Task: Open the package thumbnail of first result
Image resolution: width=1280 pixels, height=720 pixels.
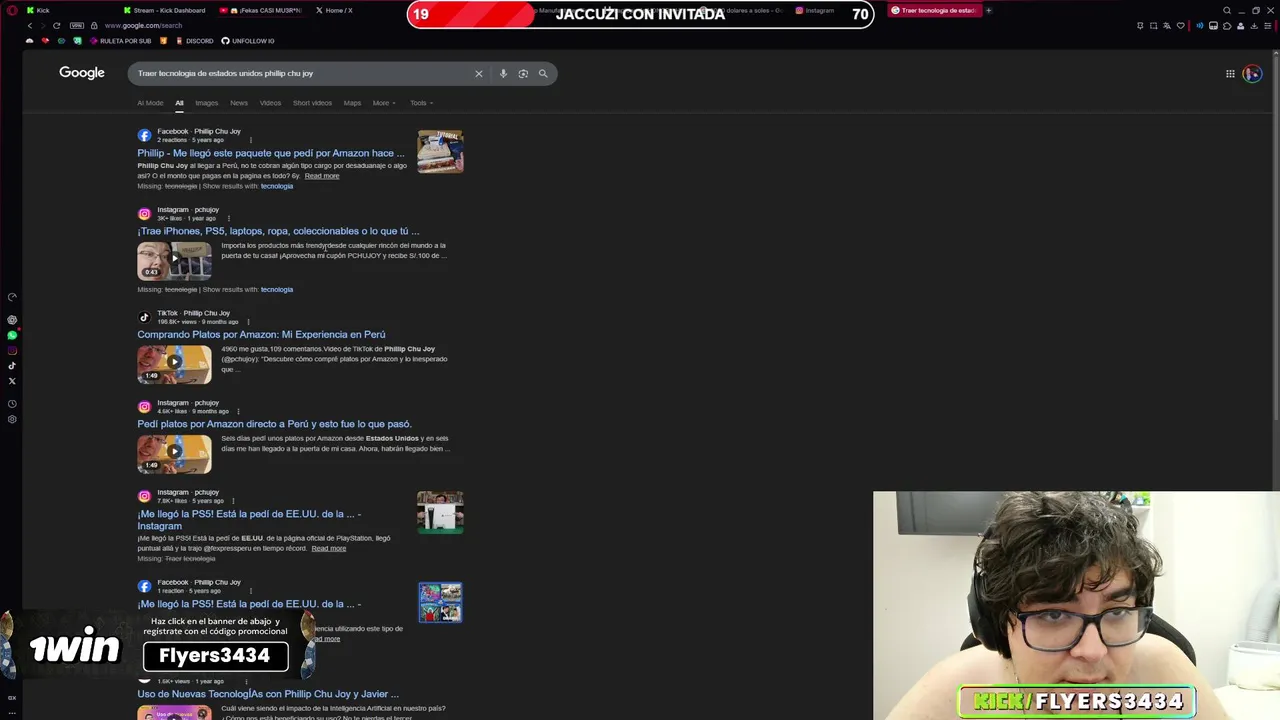Action: 440,151
